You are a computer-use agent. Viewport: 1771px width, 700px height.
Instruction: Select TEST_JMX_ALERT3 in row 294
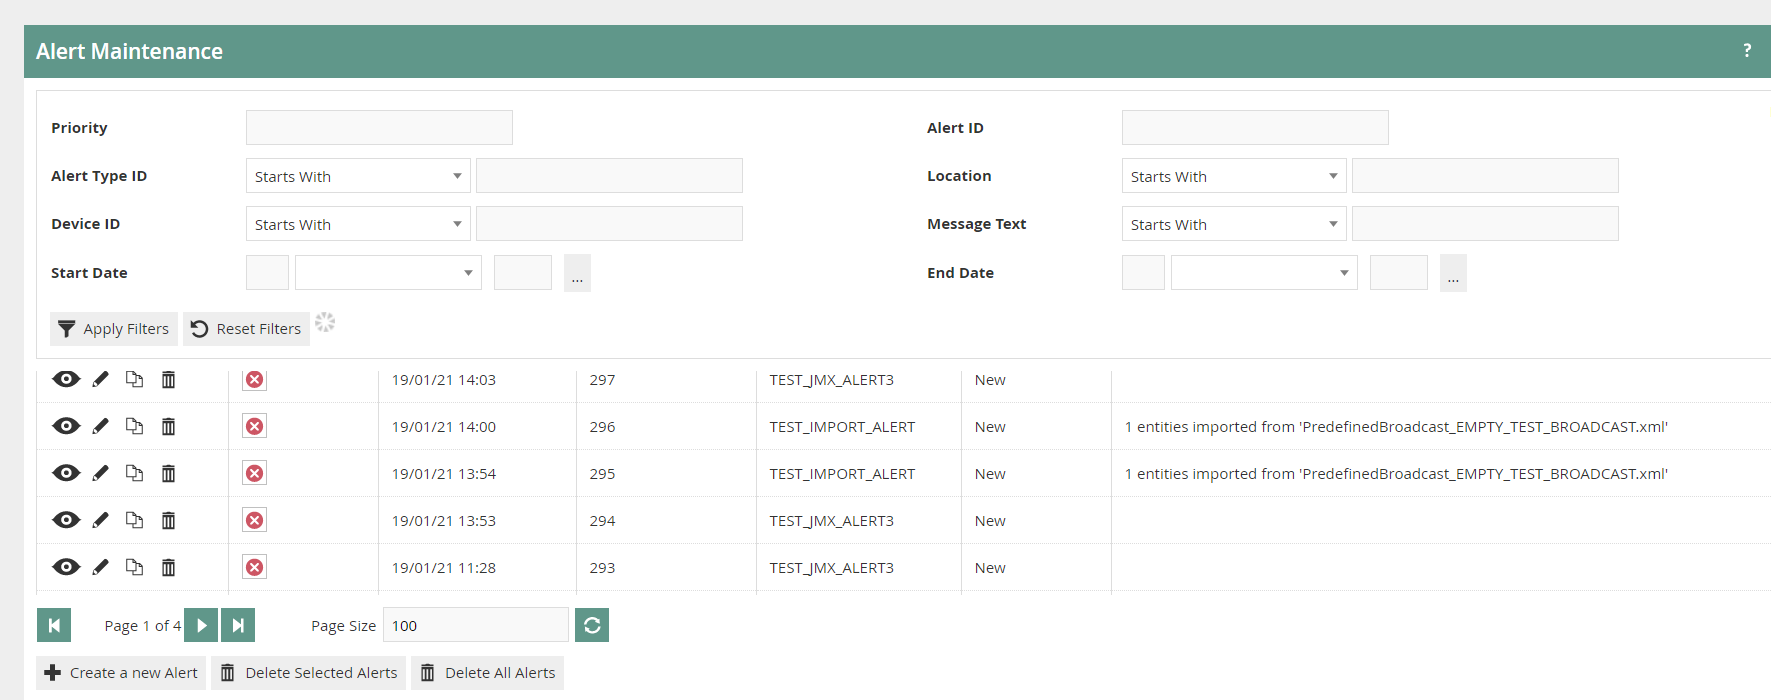832,521
